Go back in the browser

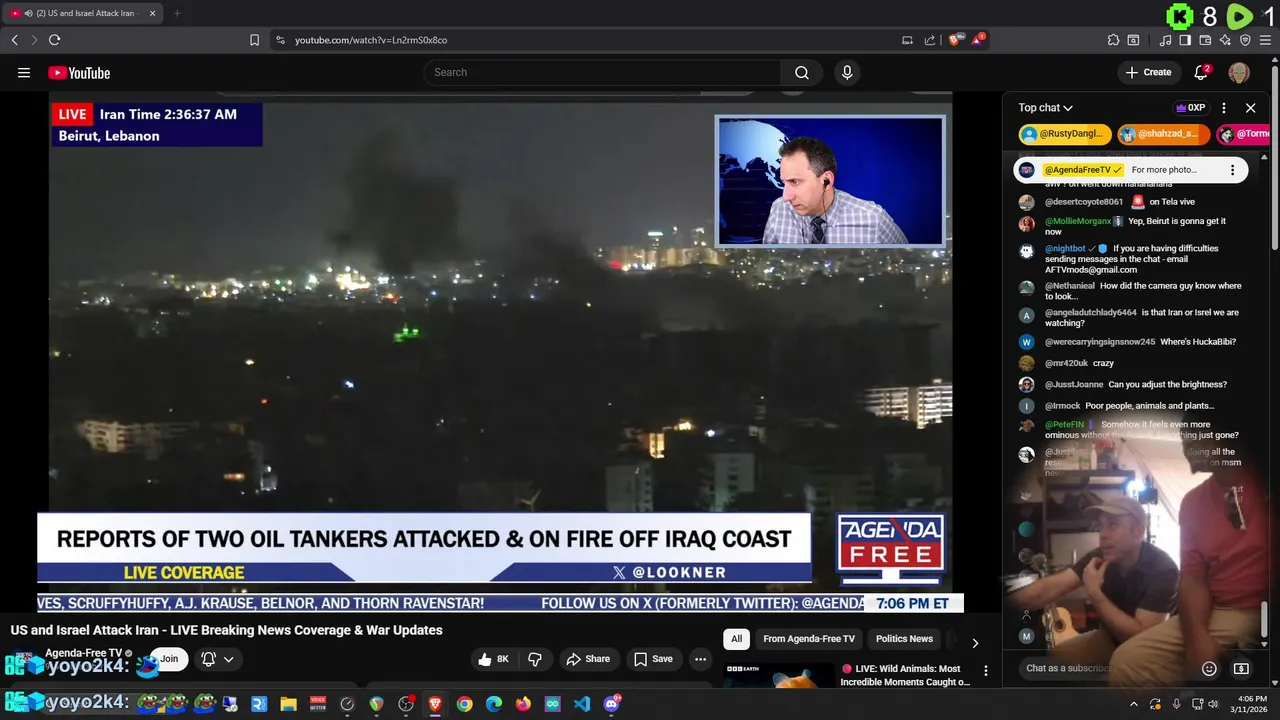coord(14,40)
